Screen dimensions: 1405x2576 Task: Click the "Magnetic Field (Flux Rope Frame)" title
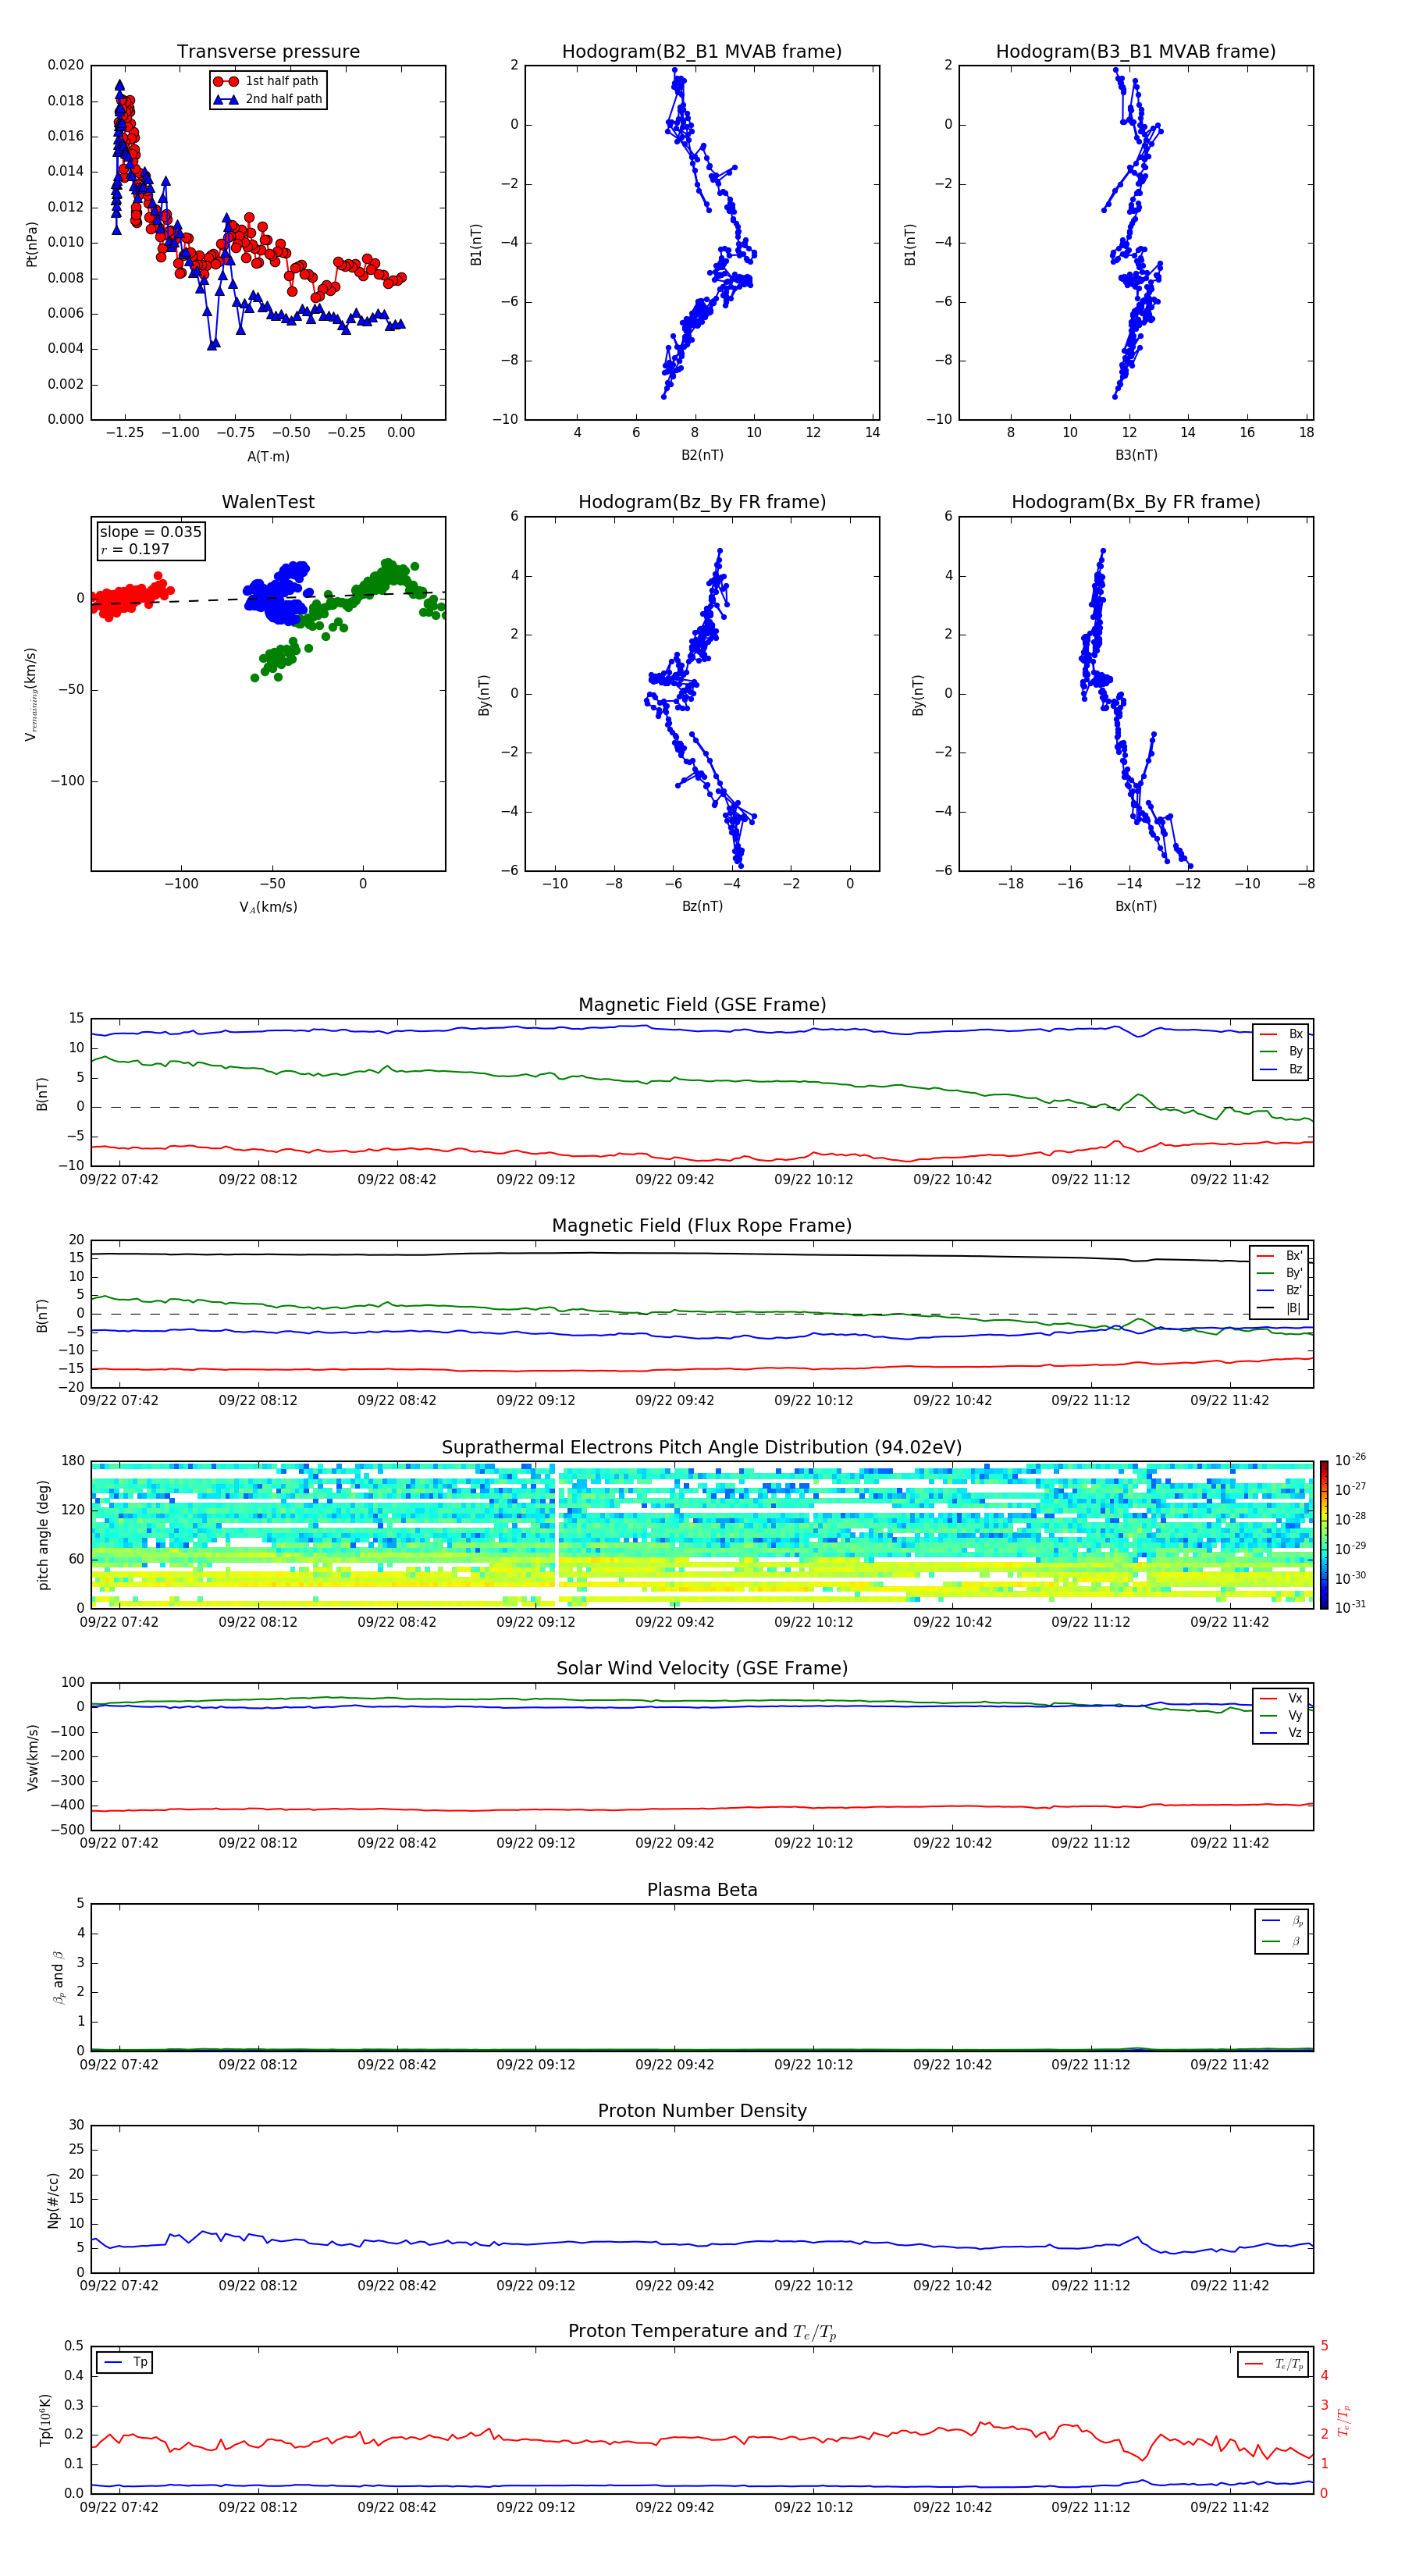pos(702,1226)
